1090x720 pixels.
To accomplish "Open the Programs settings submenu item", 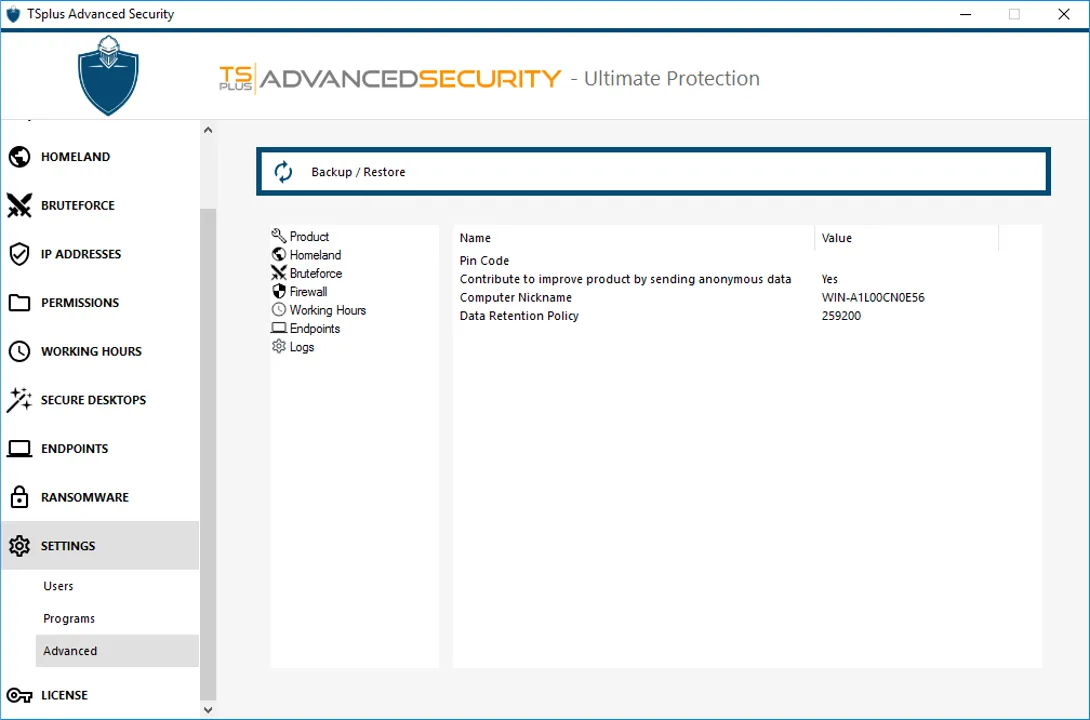I will (69, 618).
